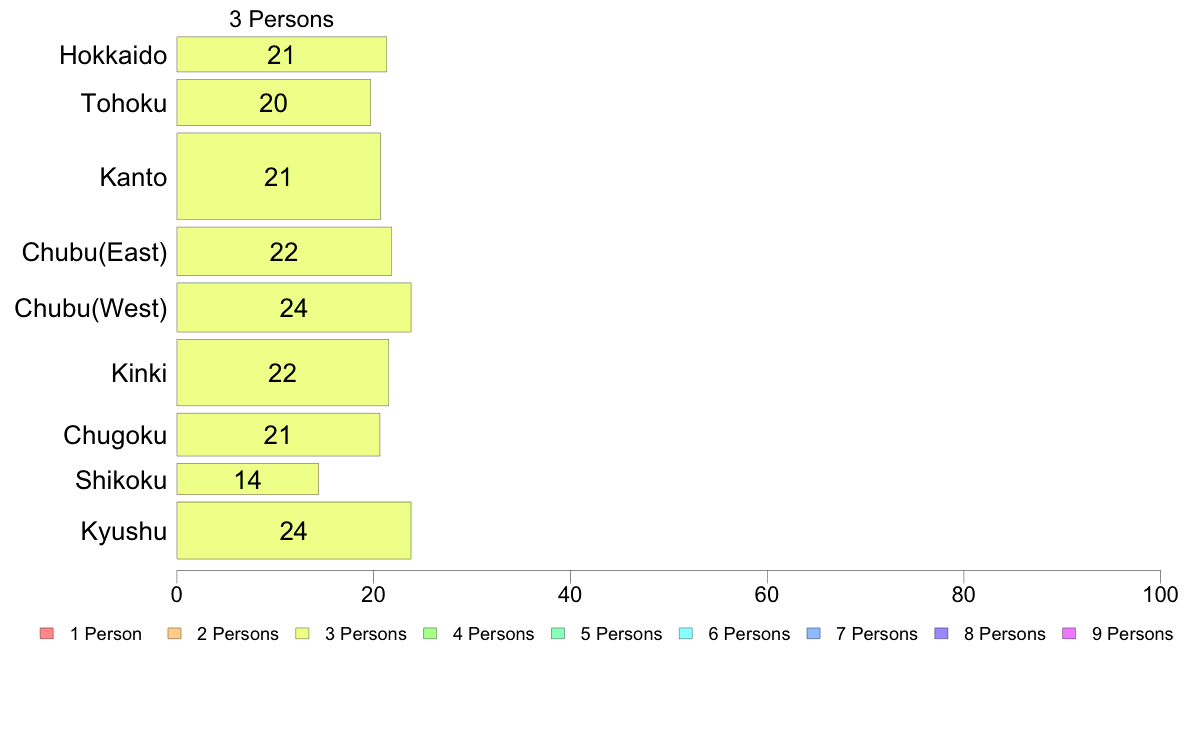
Task: Select the Hokkaido bar showing 21
Action: click(281, 55)
